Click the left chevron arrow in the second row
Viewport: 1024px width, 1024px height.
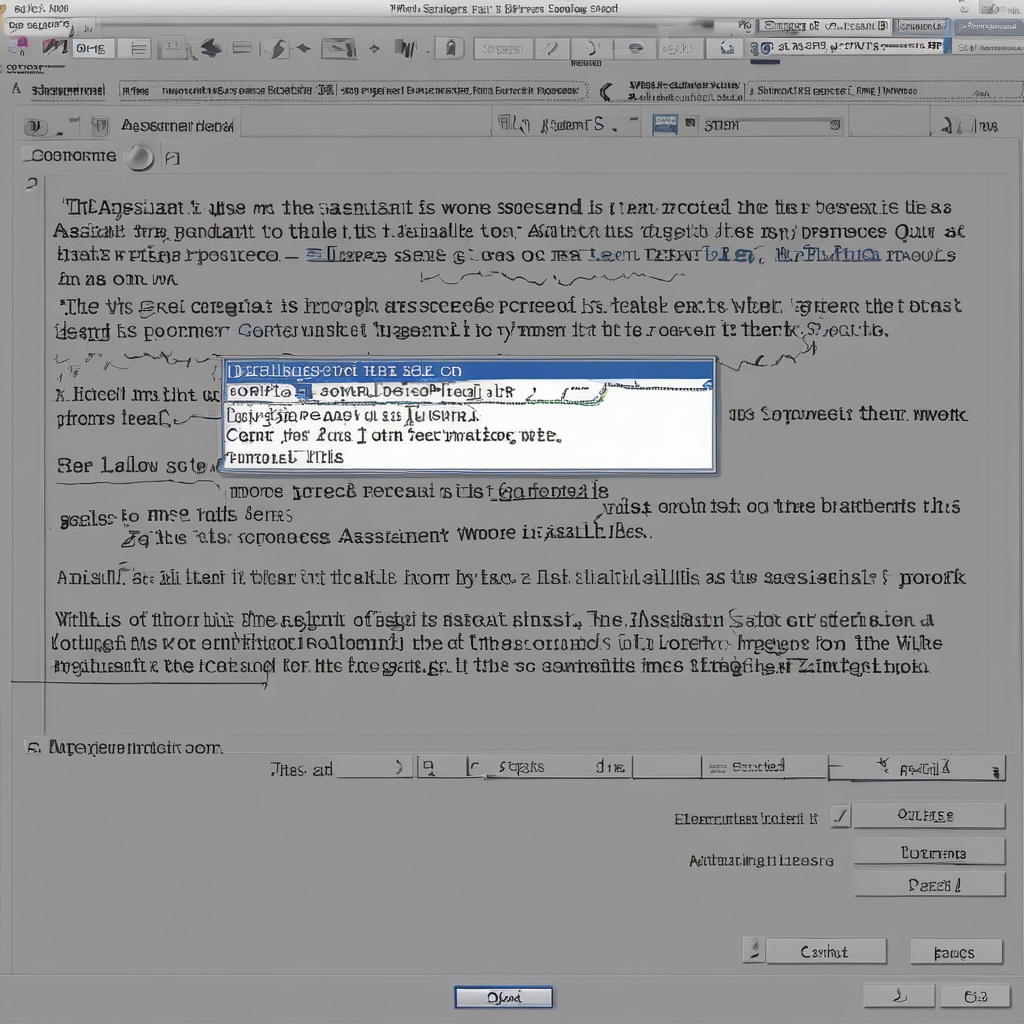click(x=605, y=91)
